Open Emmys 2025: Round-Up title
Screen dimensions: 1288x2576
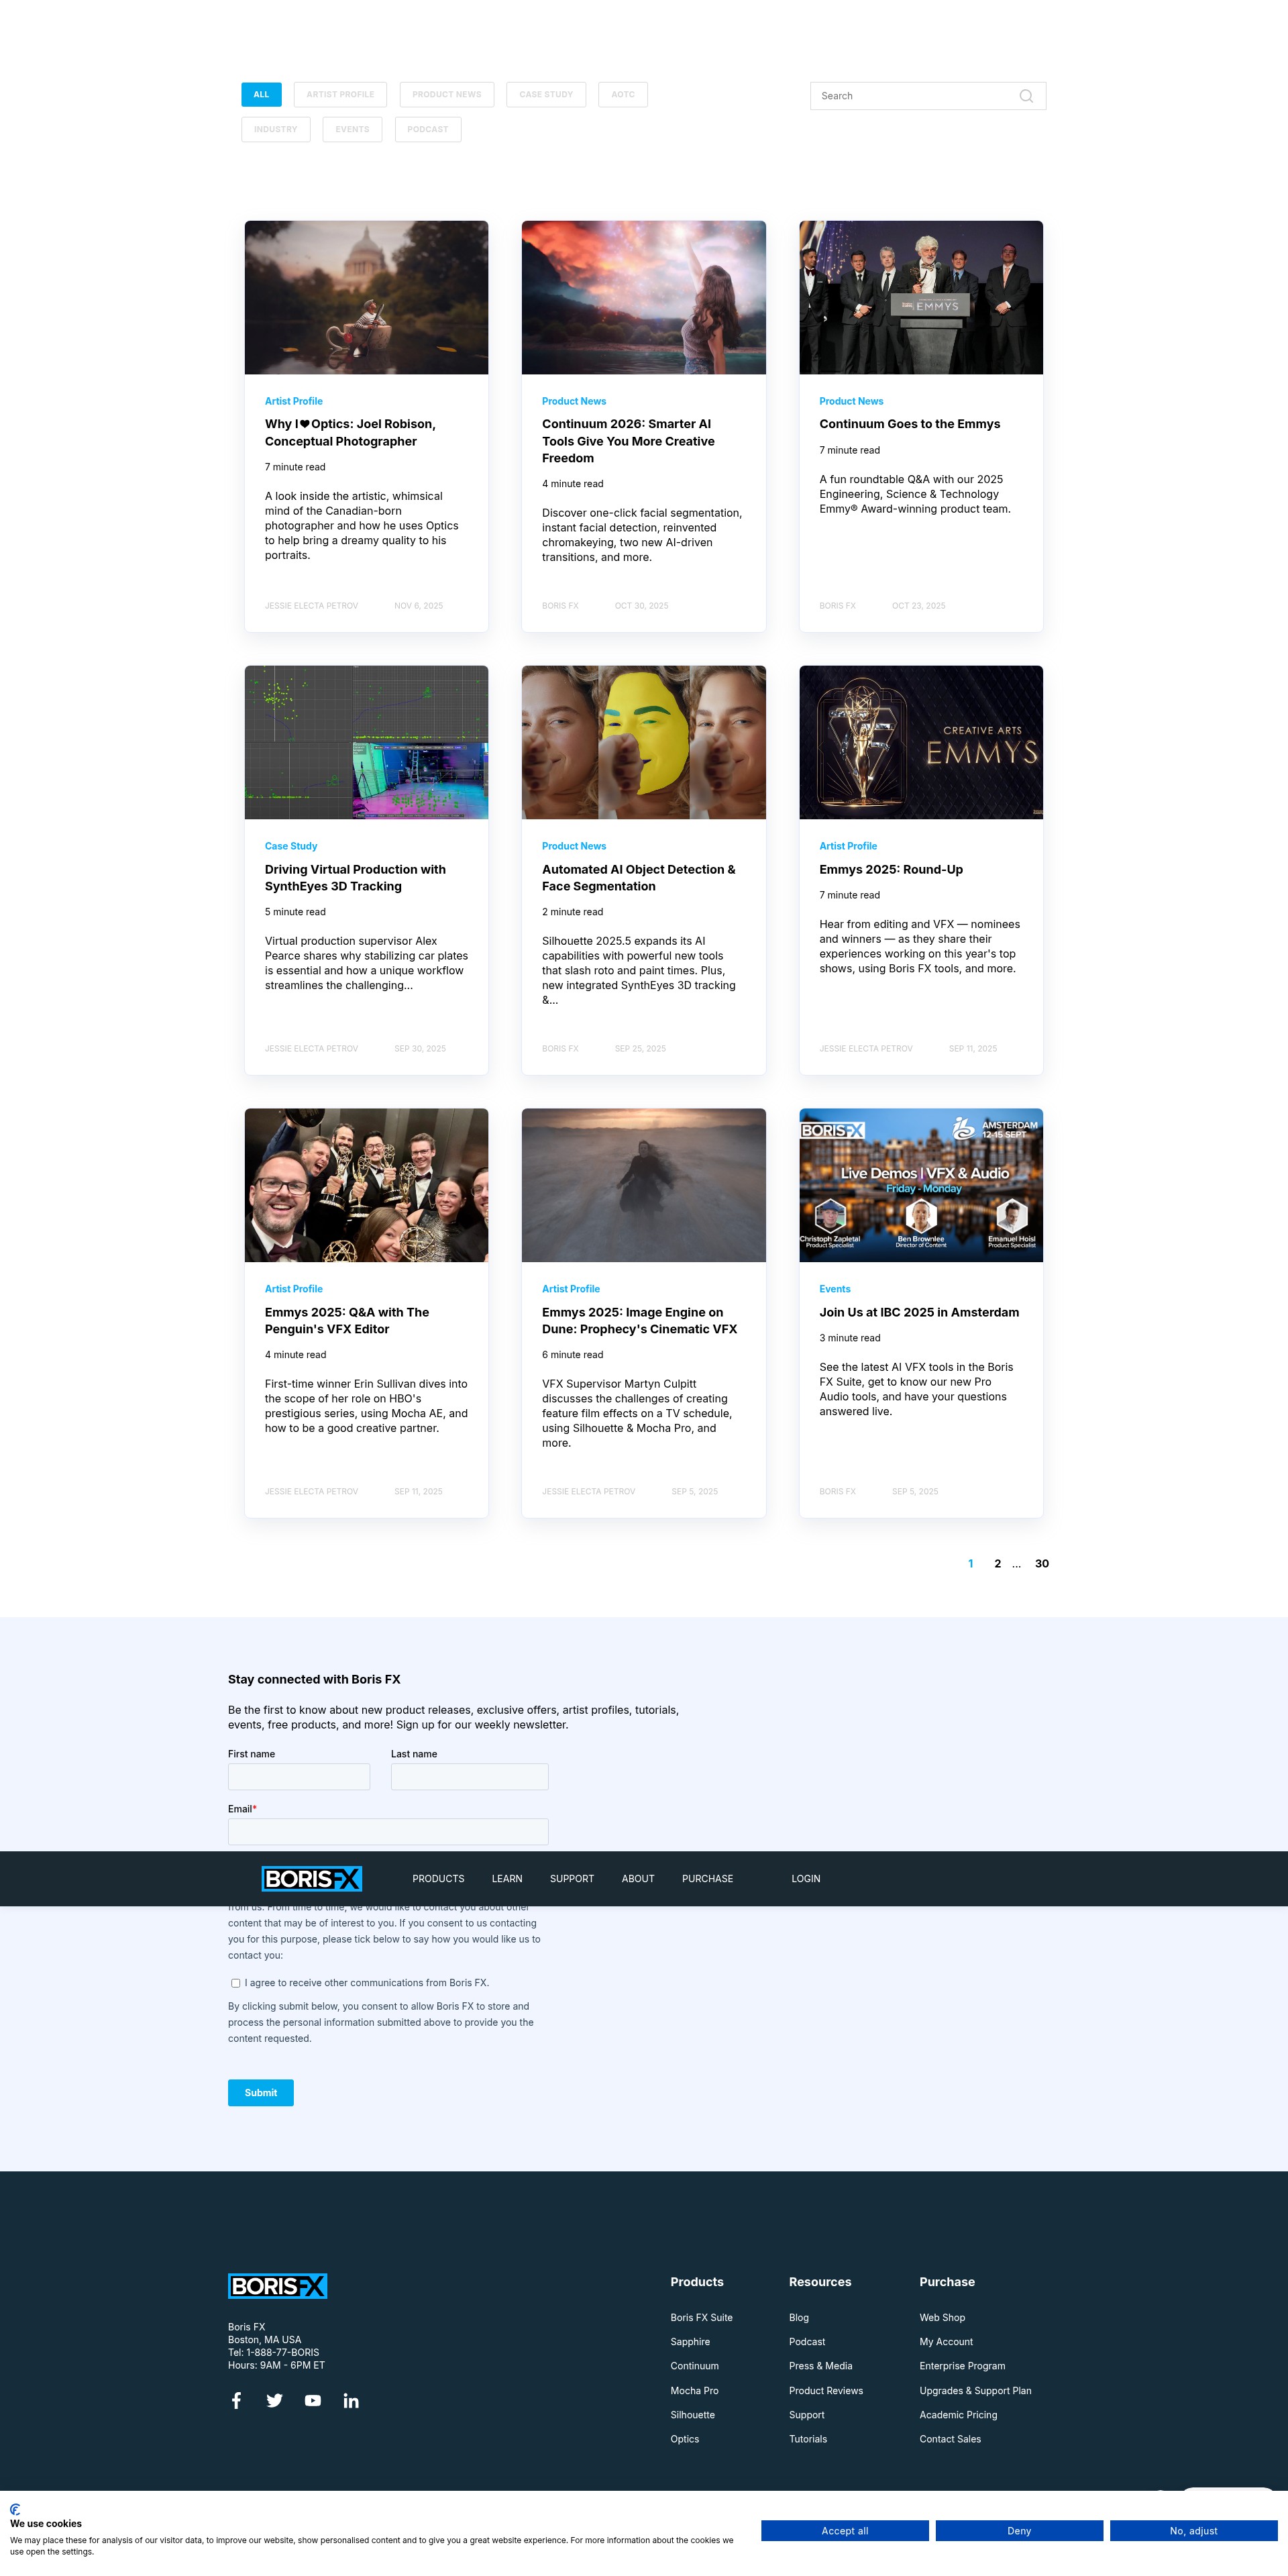coord(891,870)
